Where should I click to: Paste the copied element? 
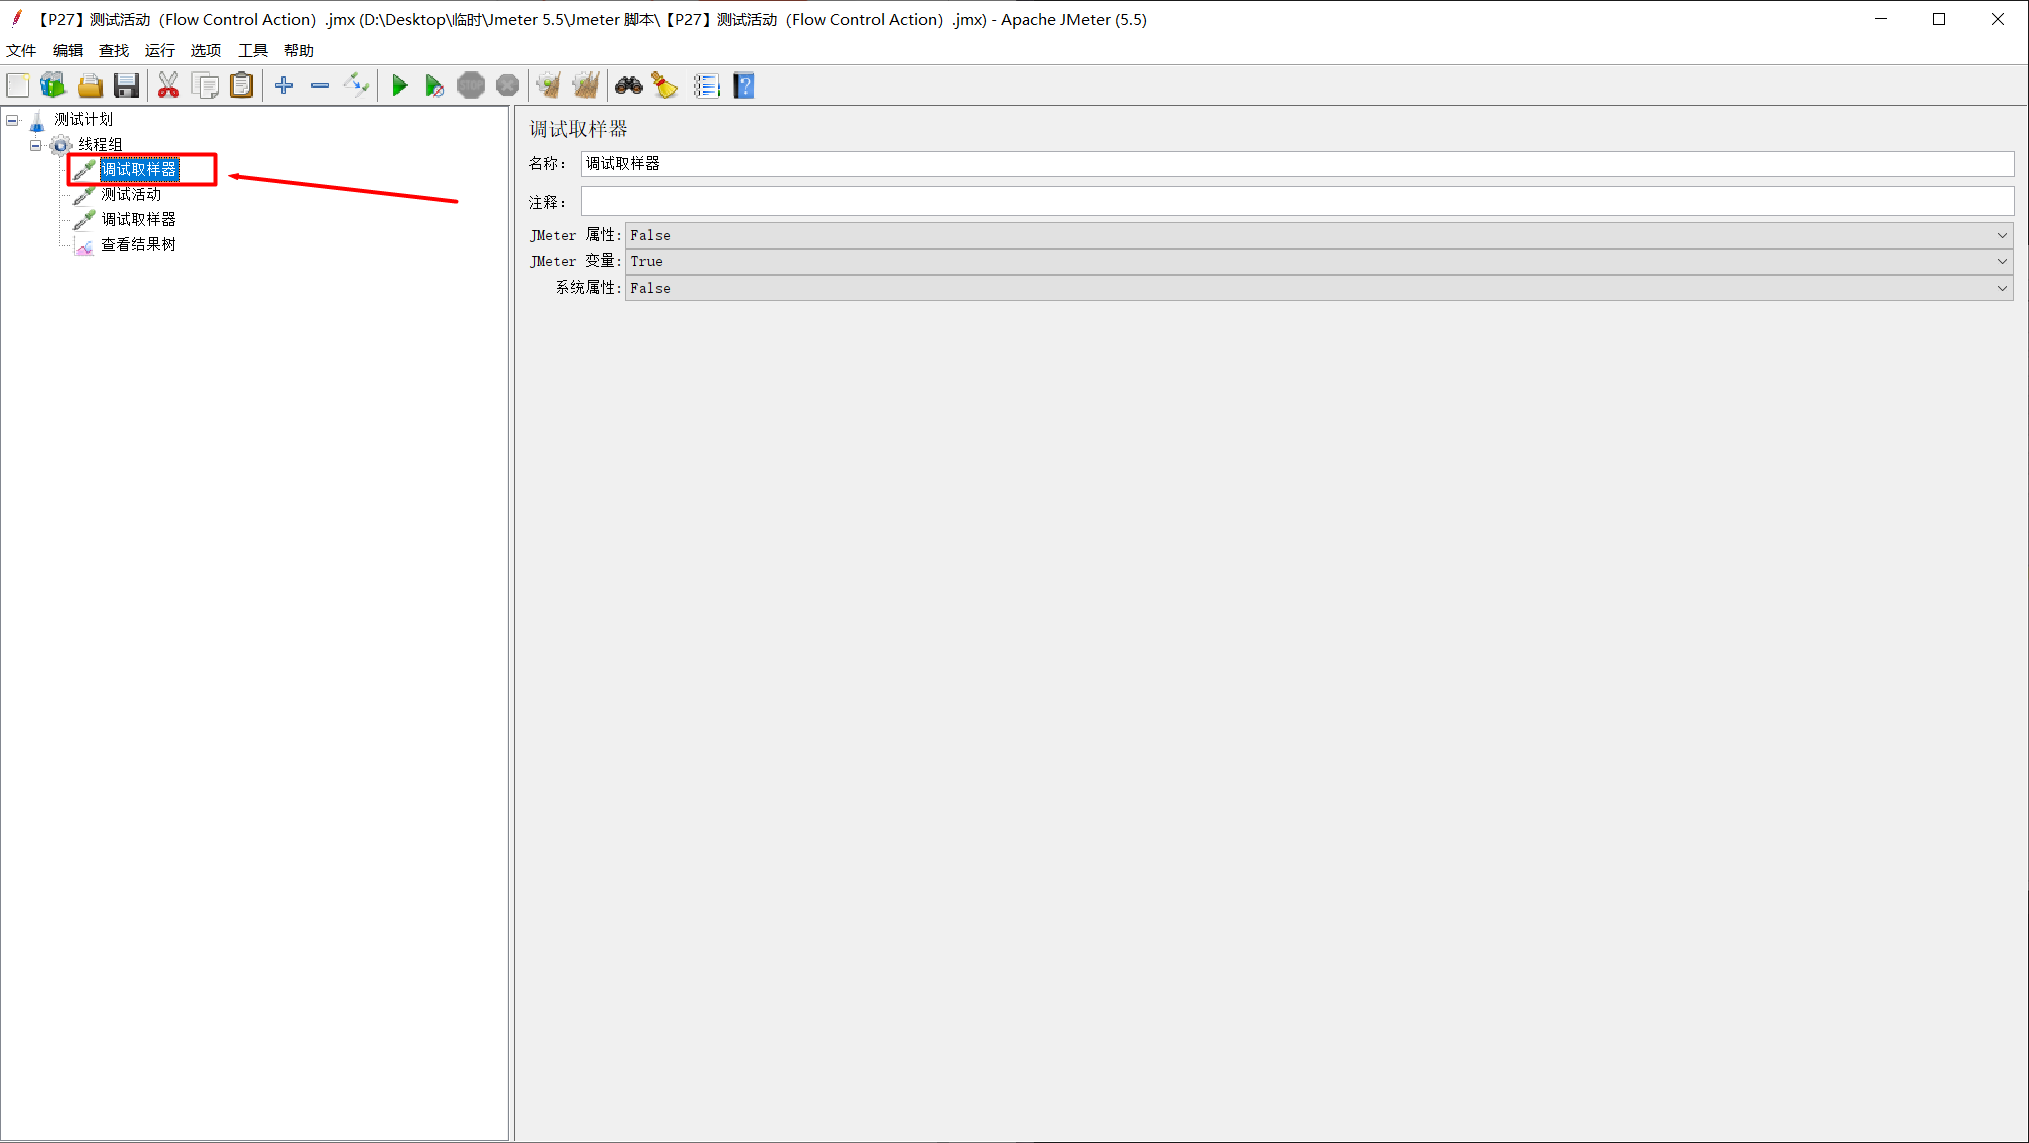241,85
